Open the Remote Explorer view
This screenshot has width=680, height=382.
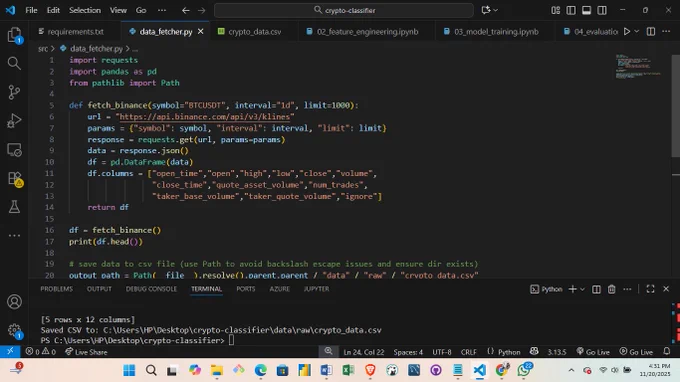(x=14, y=150)
